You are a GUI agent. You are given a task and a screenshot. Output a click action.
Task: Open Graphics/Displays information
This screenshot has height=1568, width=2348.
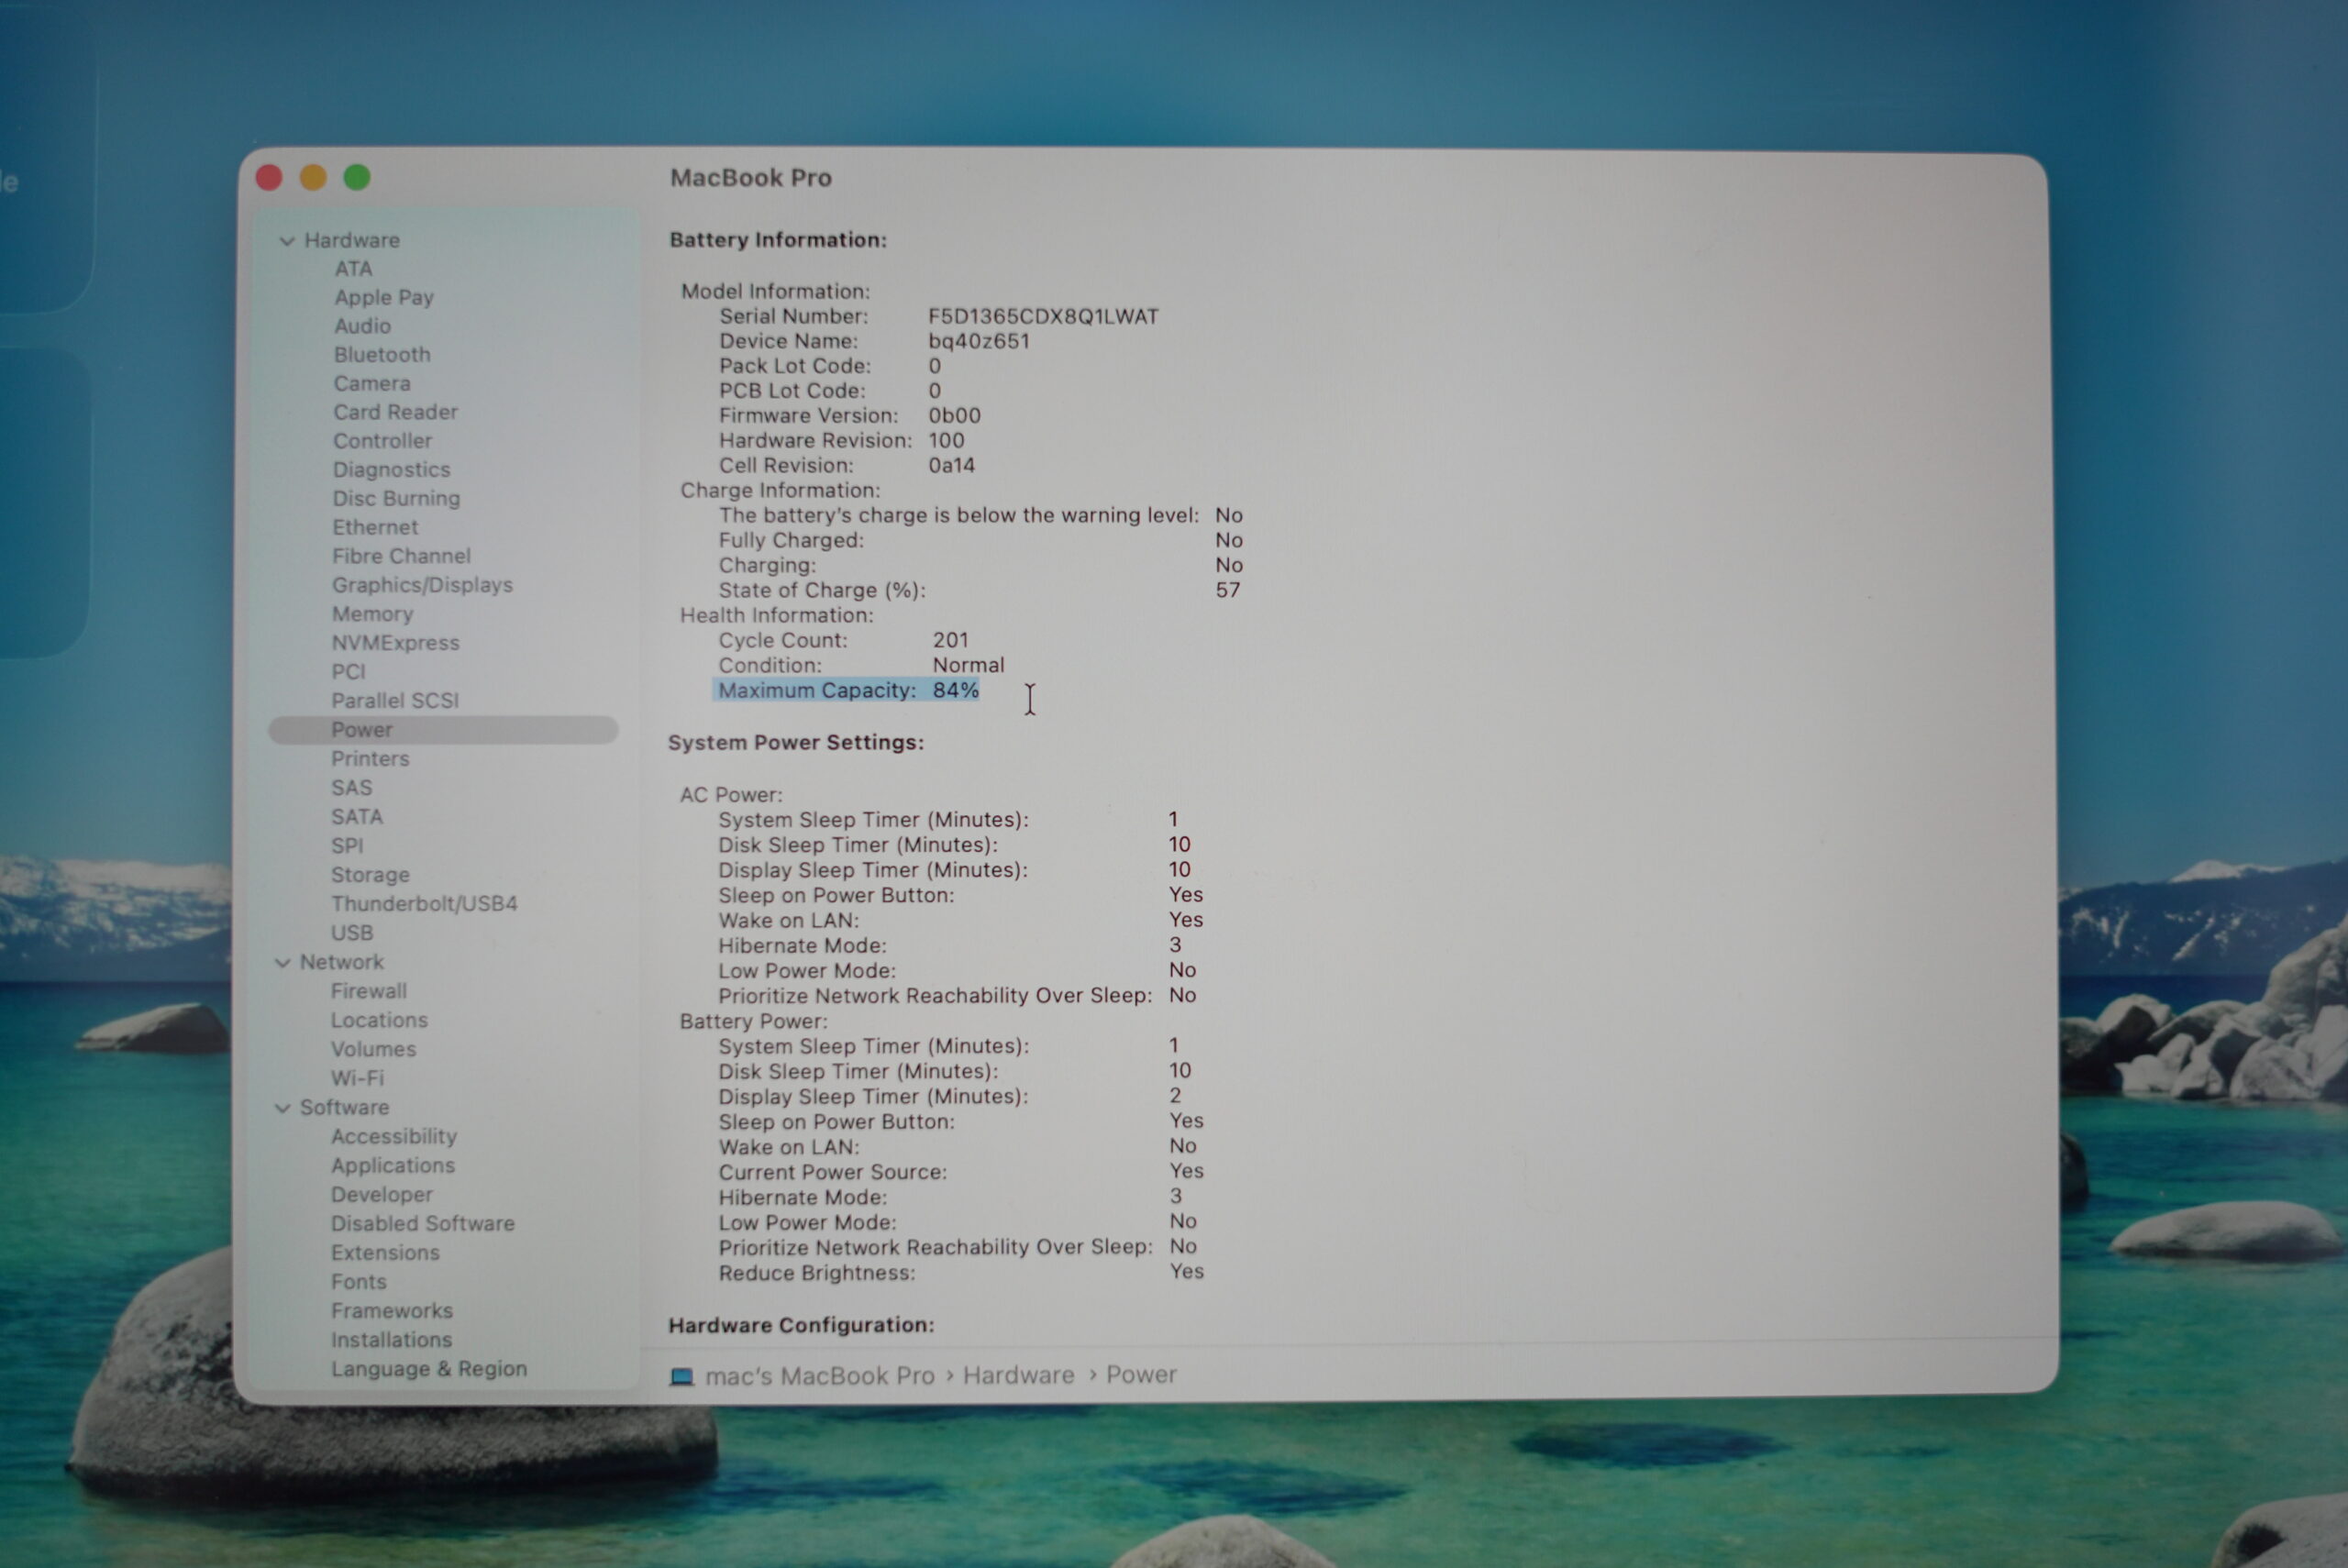pos(422,586)
